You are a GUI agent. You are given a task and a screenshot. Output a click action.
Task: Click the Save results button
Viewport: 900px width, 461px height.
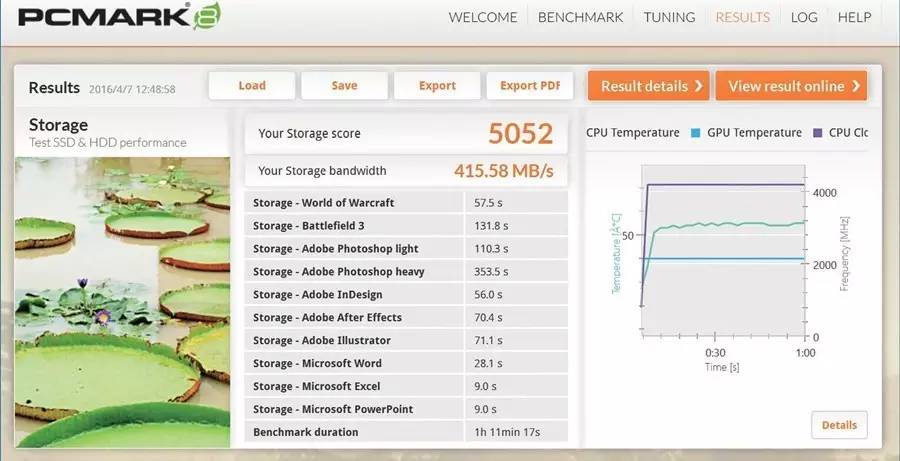(x=344, y=86)
